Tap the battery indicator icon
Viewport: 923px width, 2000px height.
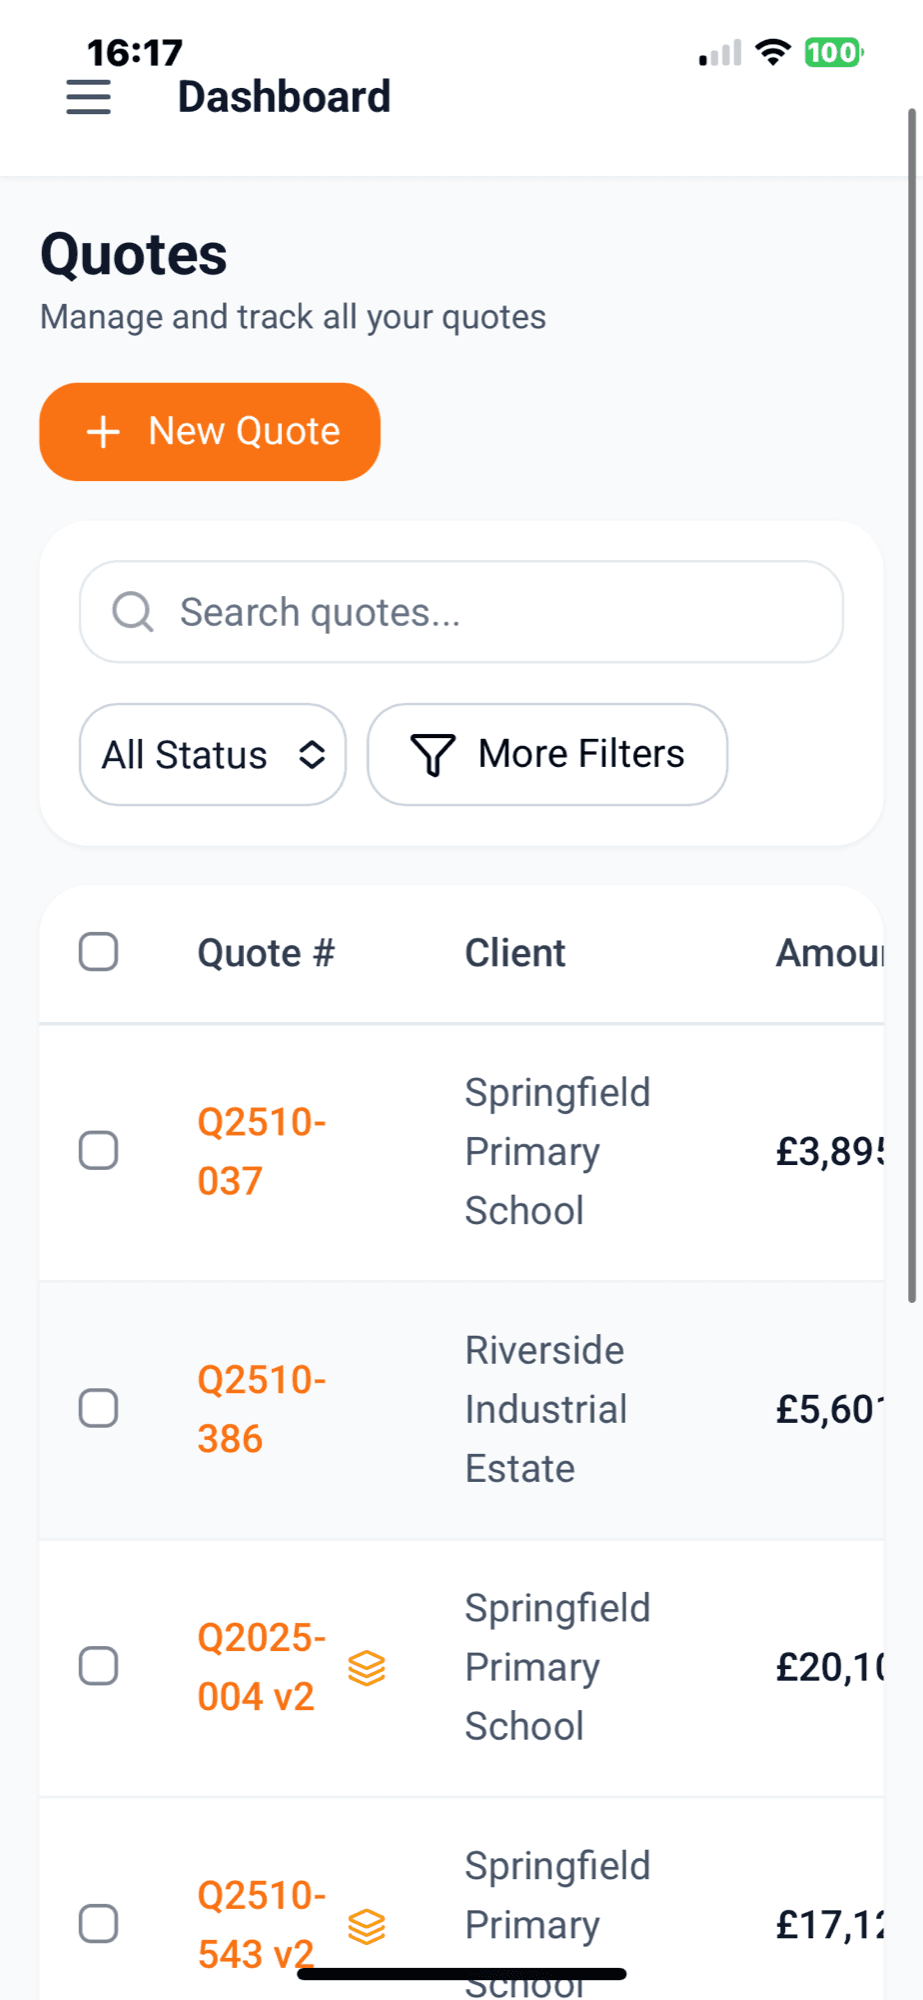(833, 52)
